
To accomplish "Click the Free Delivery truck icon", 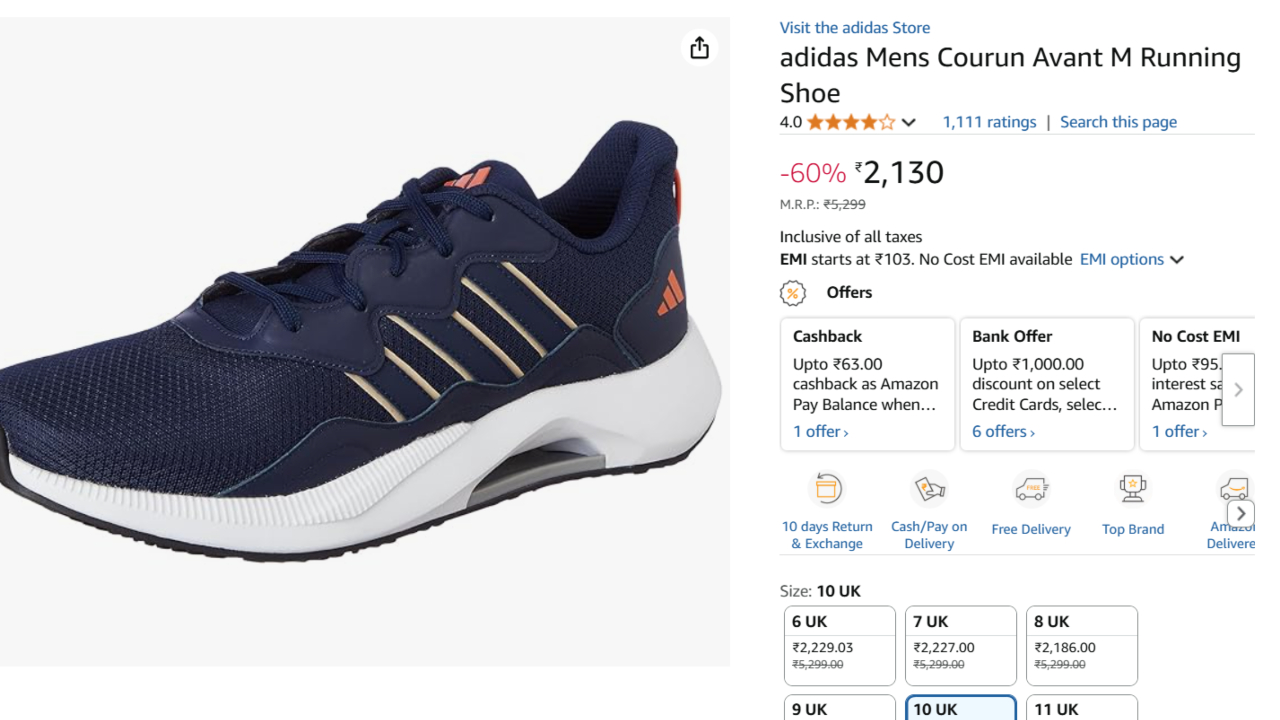I will pos(1031,489).
